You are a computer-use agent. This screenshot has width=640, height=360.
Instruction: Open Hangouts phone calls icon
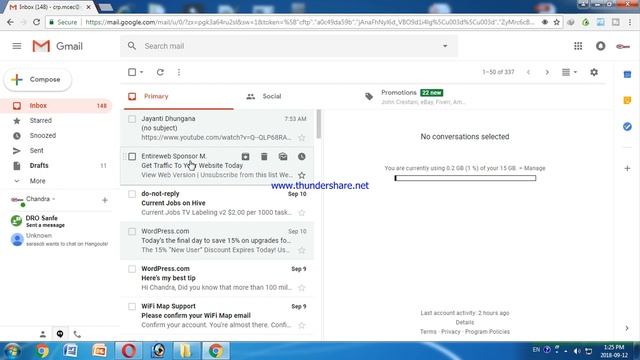(x=77, y=334)
